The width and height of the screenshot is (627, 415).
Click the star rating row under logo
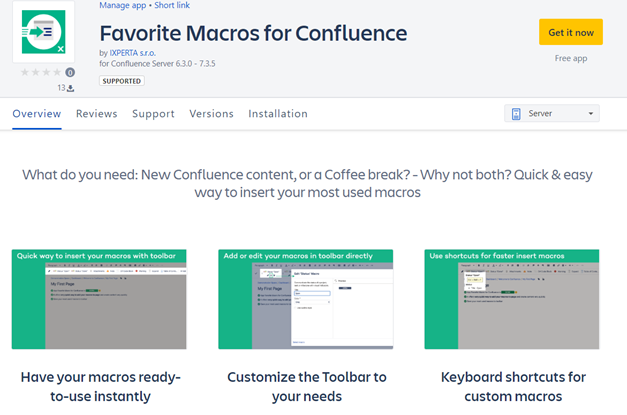pos(41,72)
